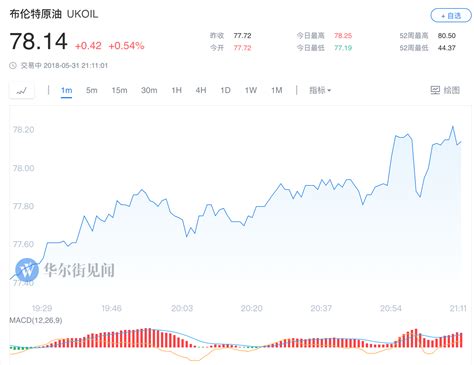
Task: Choose the 30m interval
Action: click(x=149, y=90)
